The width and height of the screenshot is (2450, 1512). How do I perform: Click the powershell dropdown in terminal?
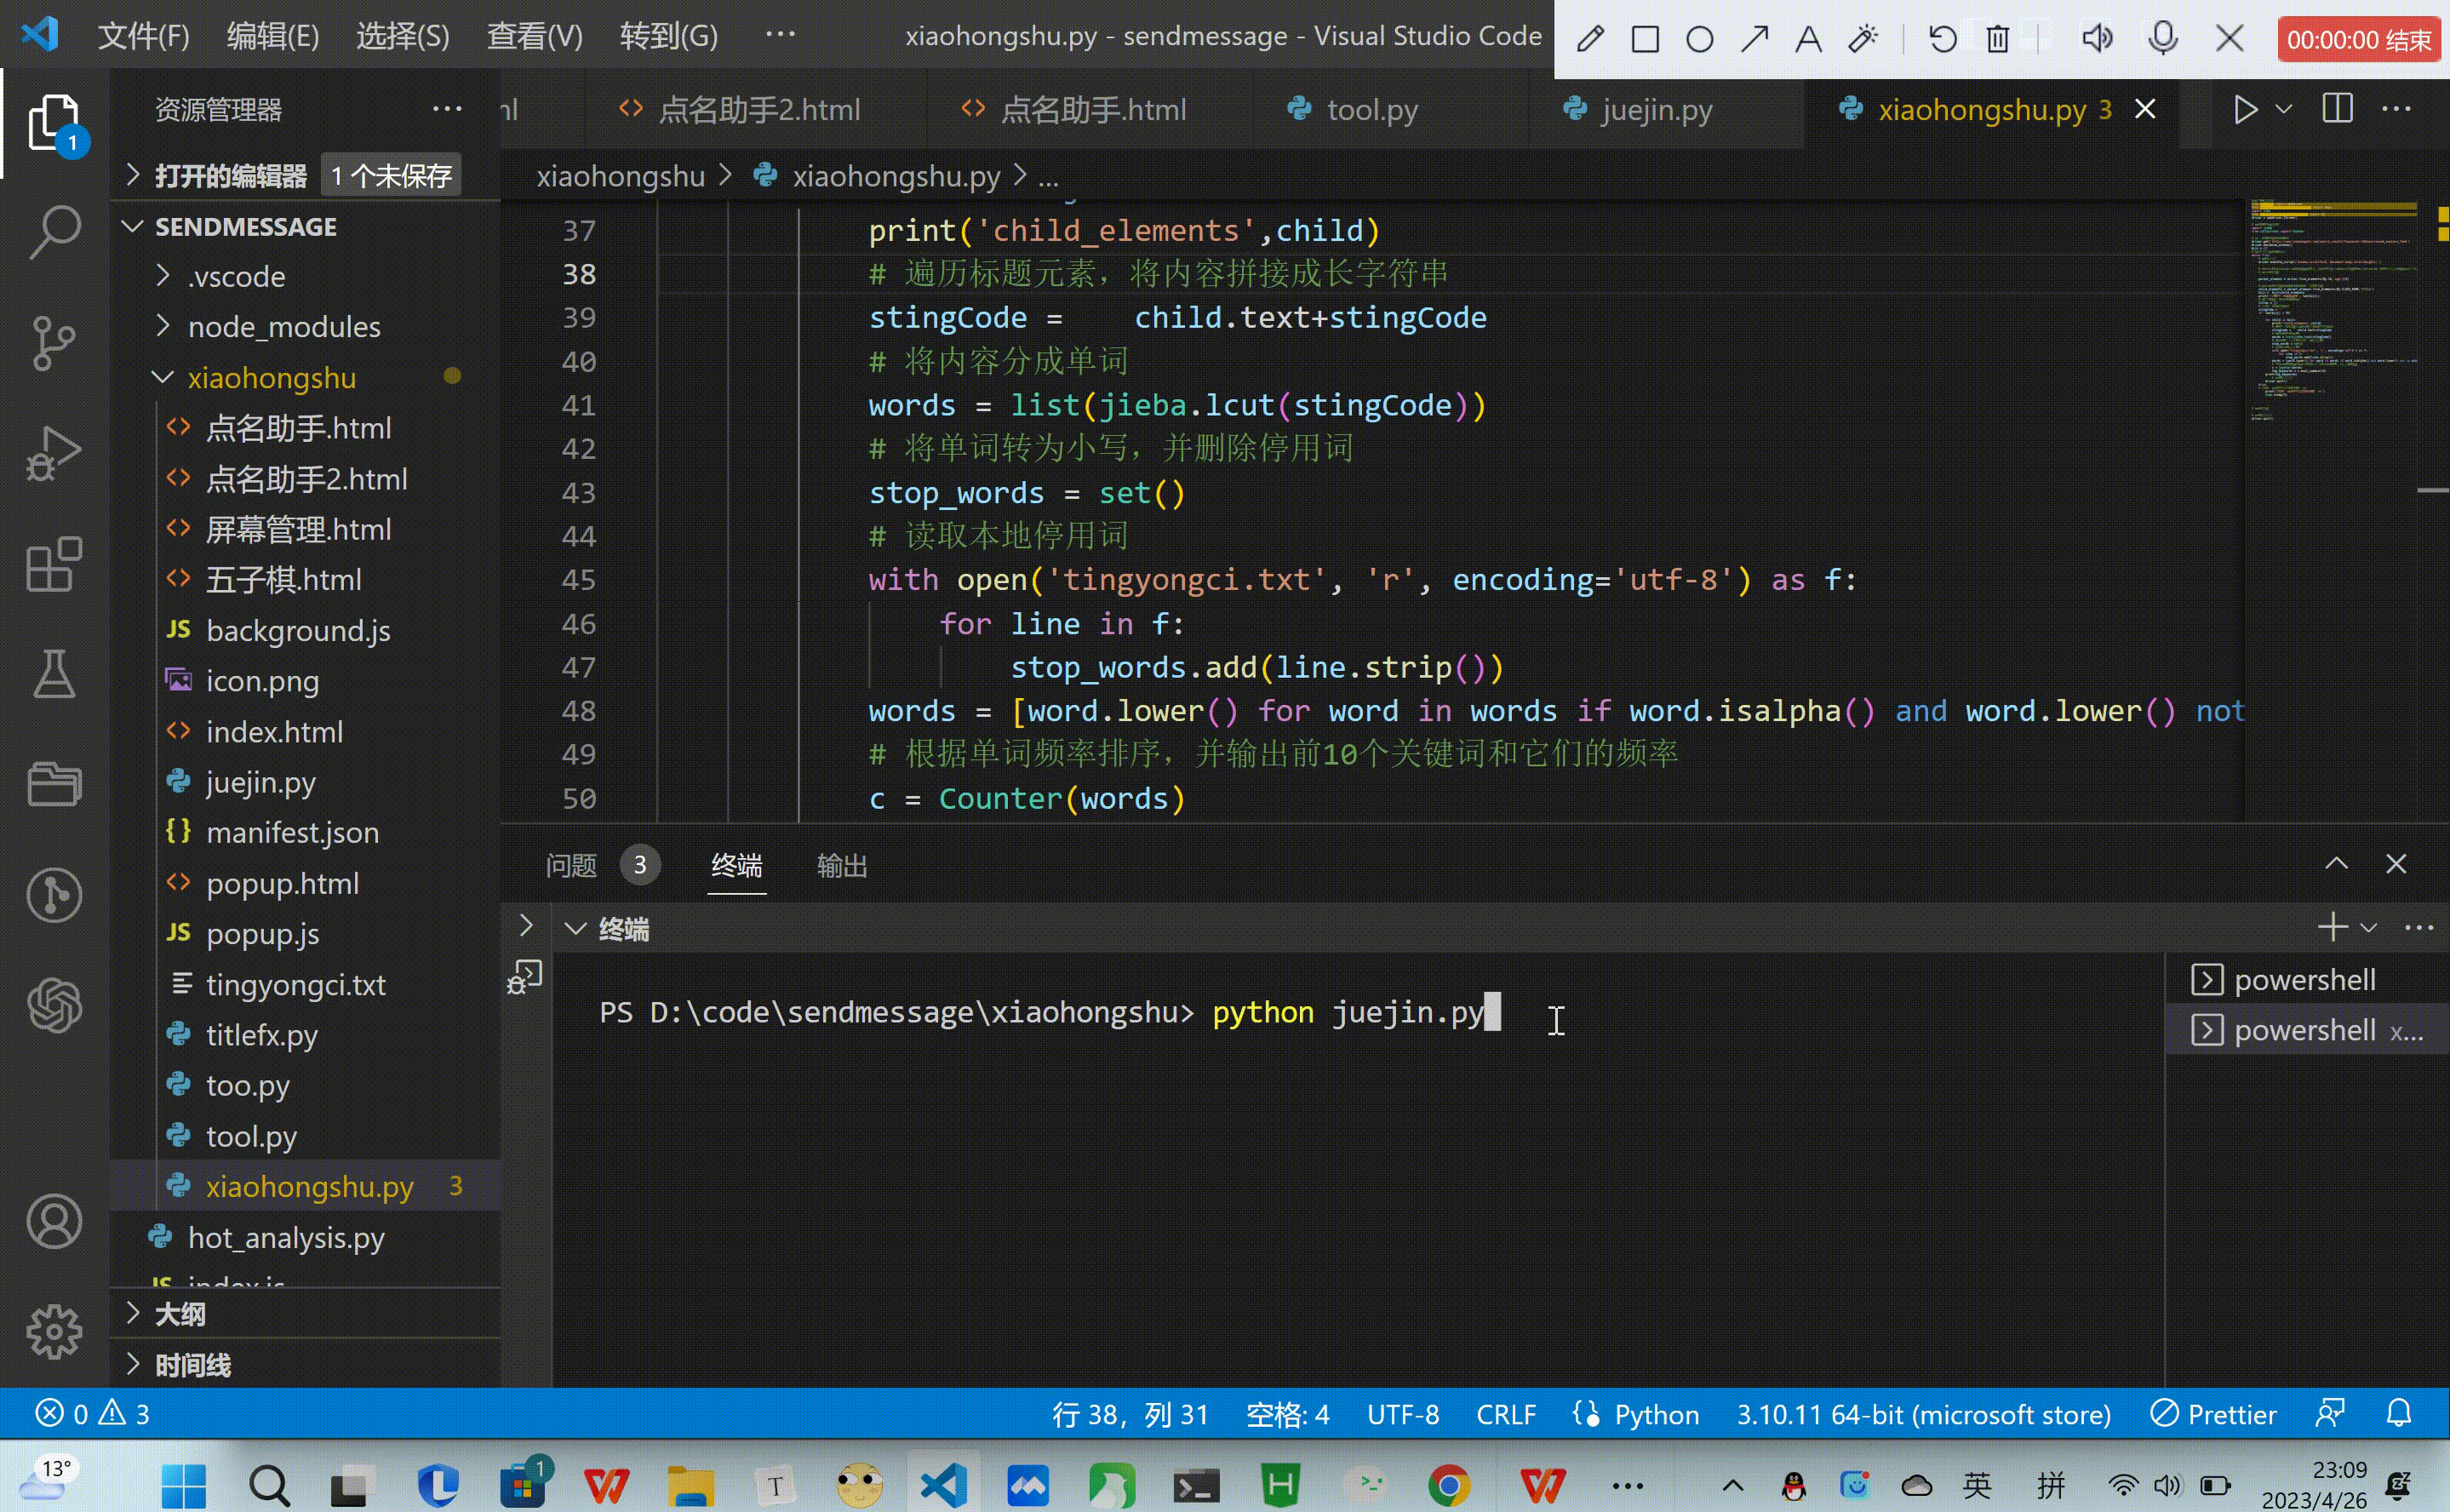click(x=2367, y=927)
